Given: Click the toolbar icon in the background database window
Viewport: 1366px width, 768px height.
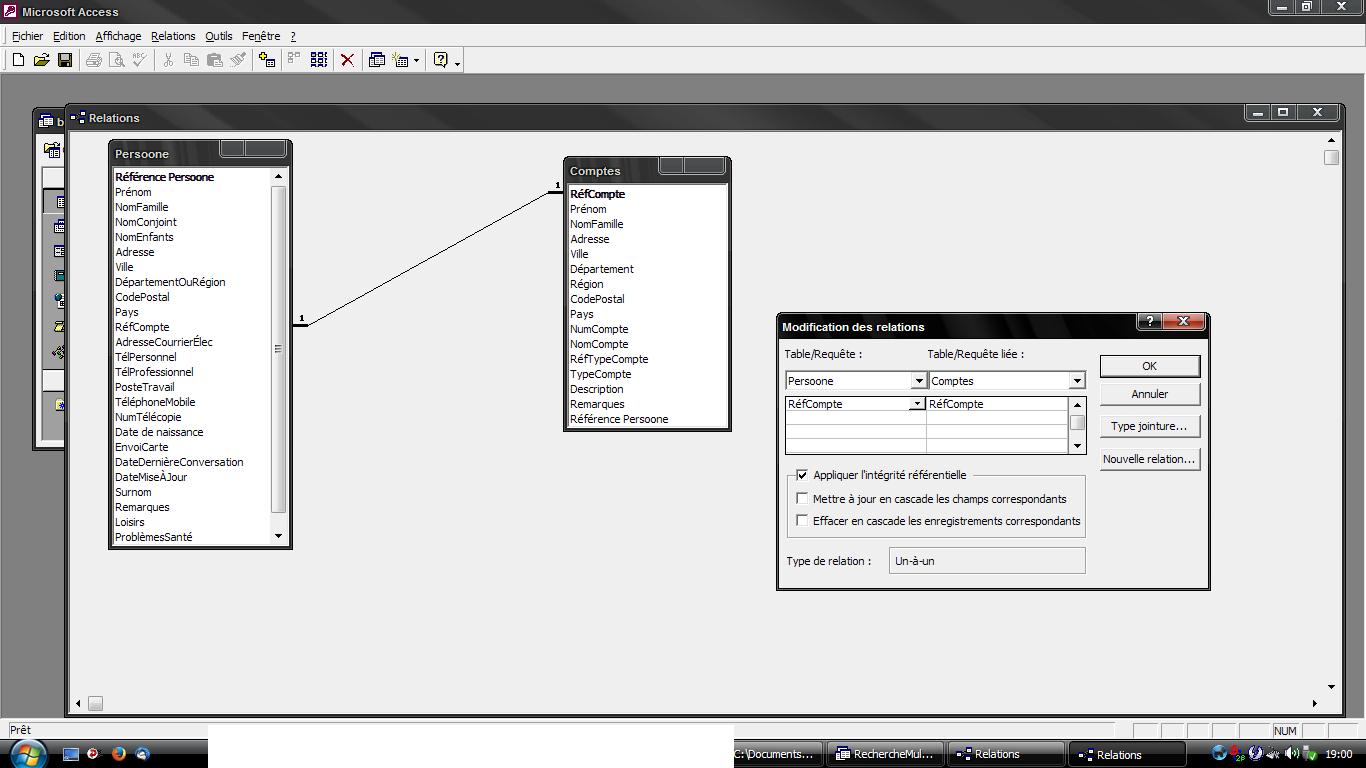Looking at the screenshot, I should click(x=51, y=151).
